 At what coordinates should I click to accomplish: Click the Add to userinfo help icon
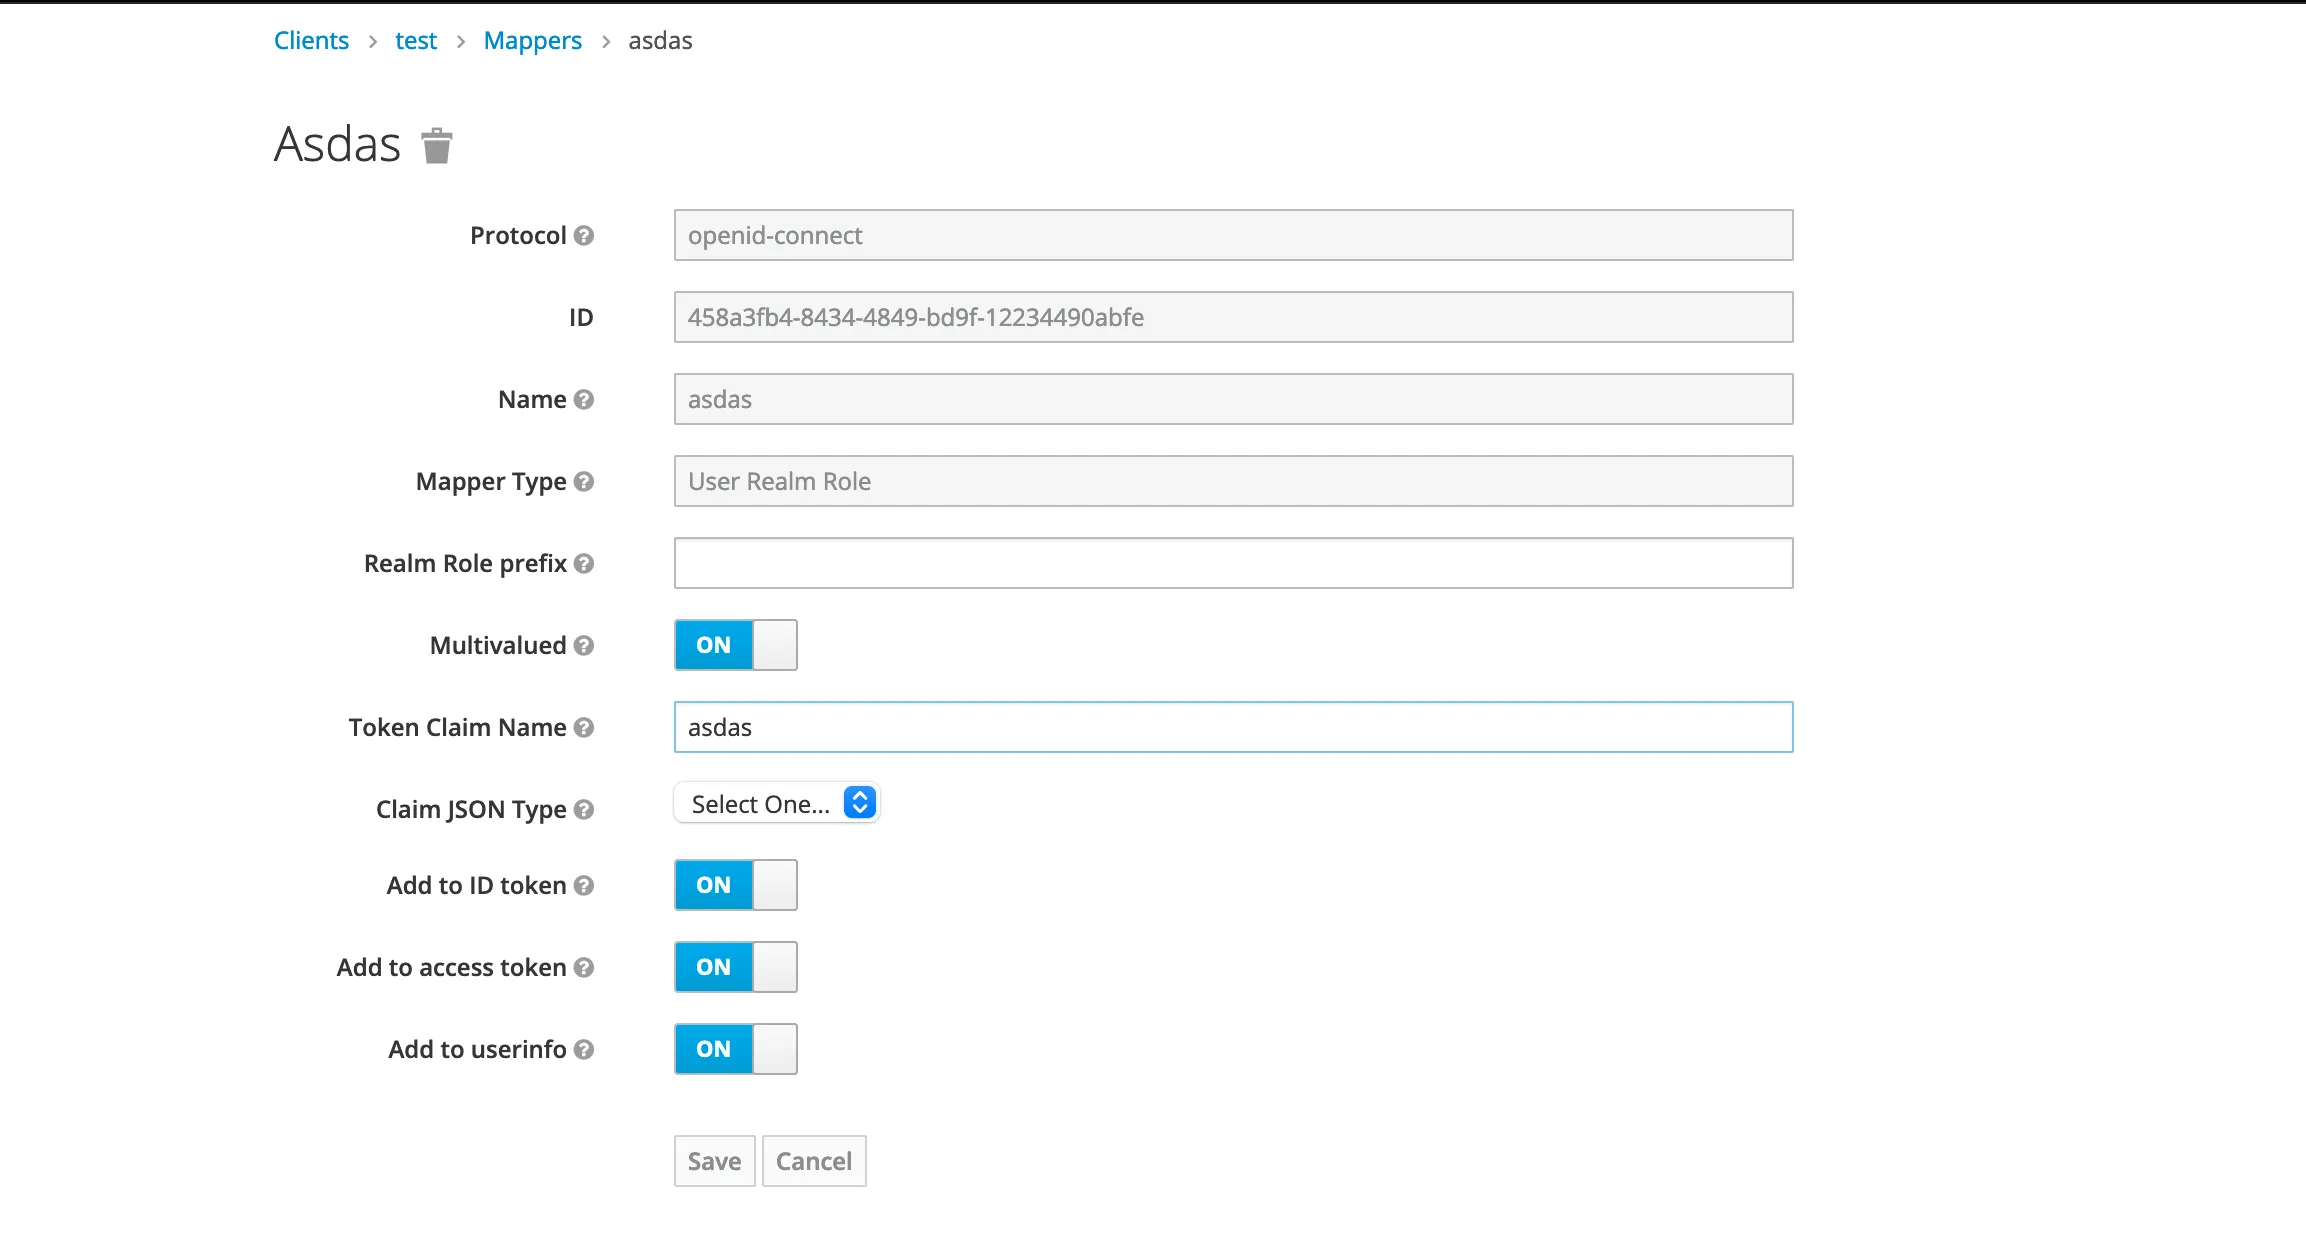(x=584, y=1049)
